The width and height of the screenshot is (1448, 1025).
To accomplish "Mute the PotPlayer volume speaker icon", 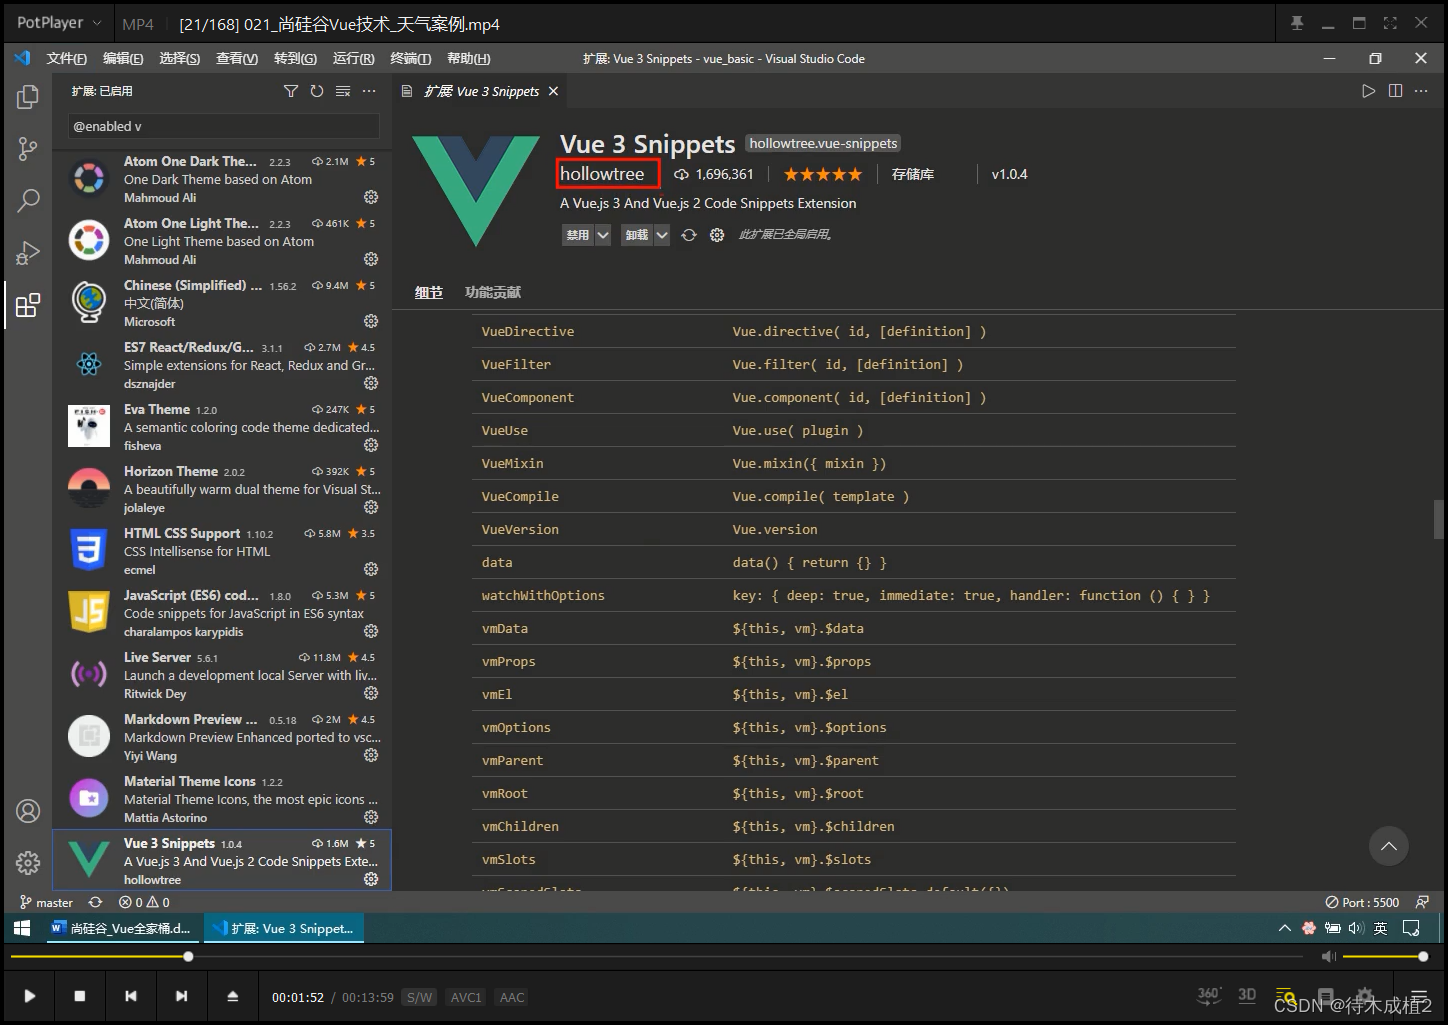I will [1328, 957].
